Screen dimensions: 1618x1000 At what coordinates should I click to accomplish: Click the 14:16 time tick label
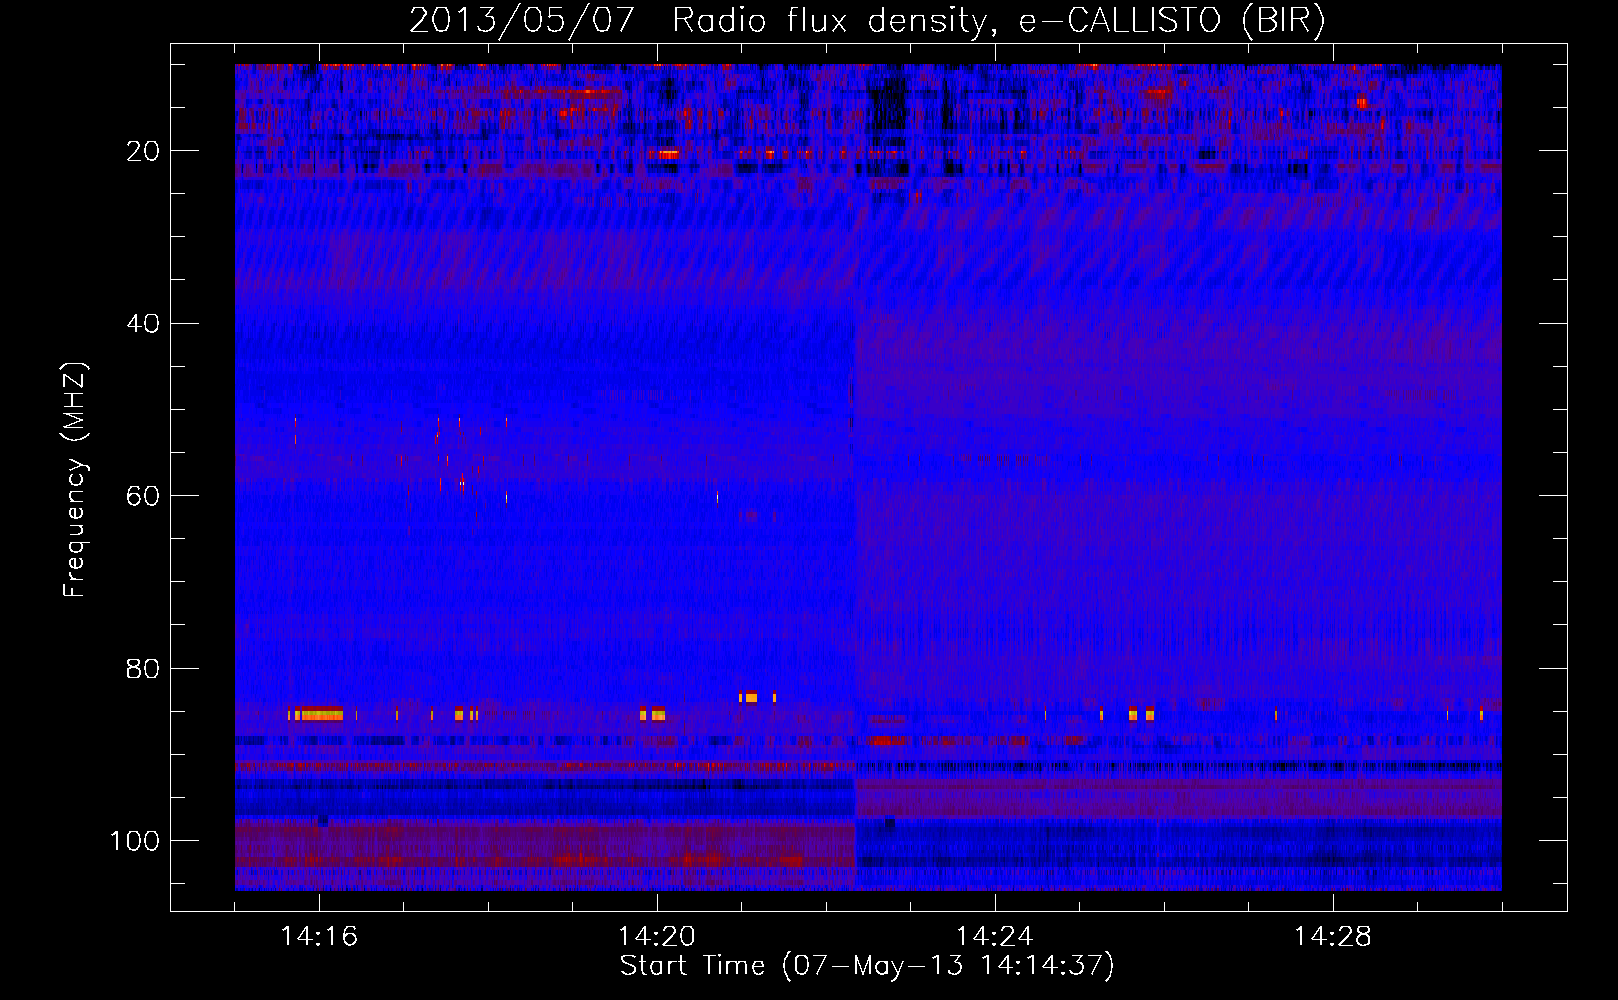coord(319,937)
